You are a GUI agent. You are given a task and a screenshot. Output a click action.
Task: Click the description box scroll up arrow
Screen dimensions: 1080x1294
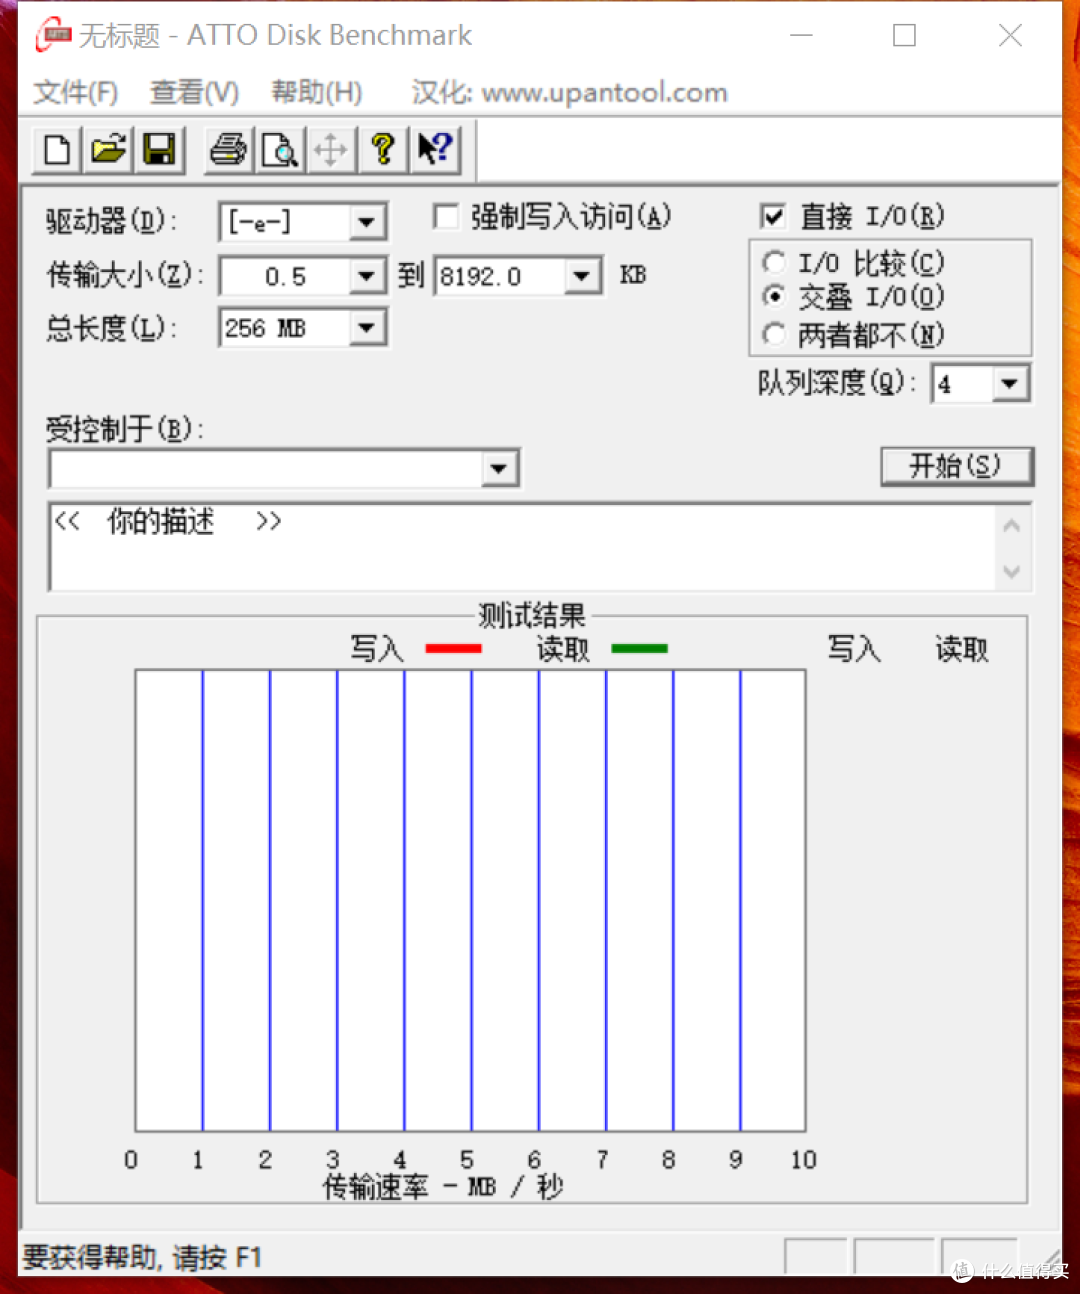click(x=1012, y=525)
